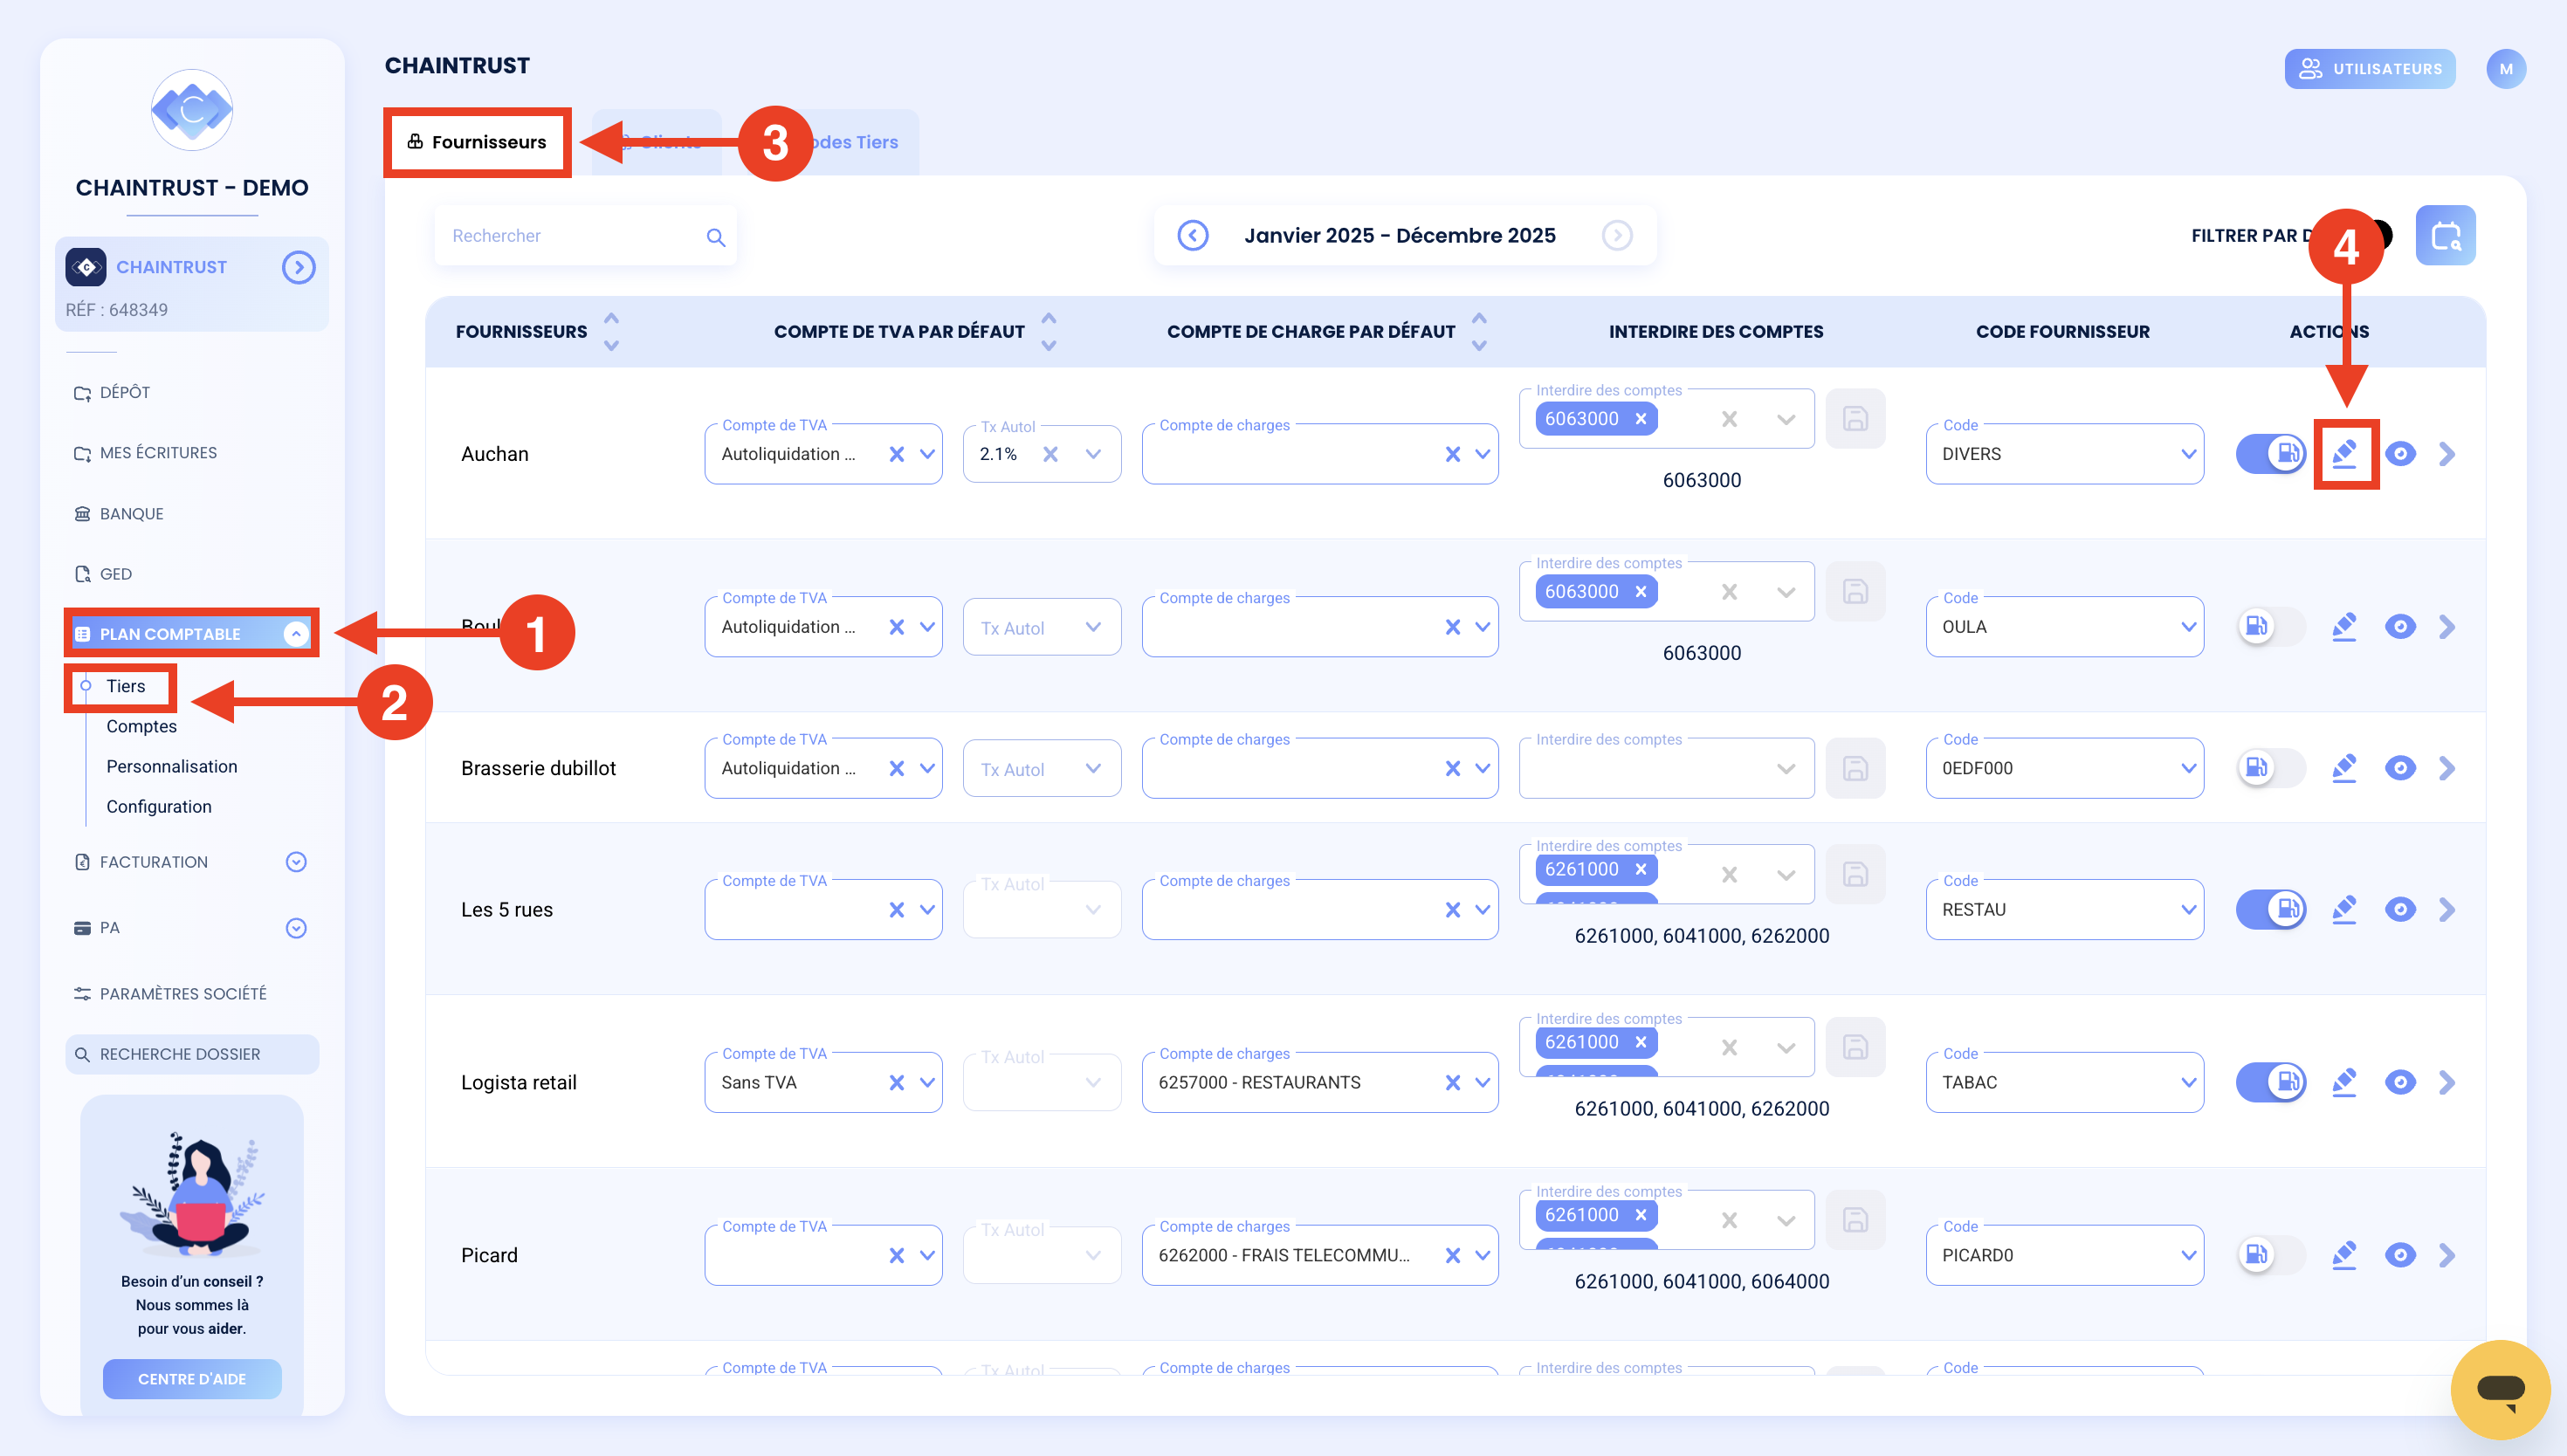Image resolution: width=2567 pixels, height=1456 pixels.
Task: Click the edit pencil icon for Picard
Action: (x=2344, y=1255)
